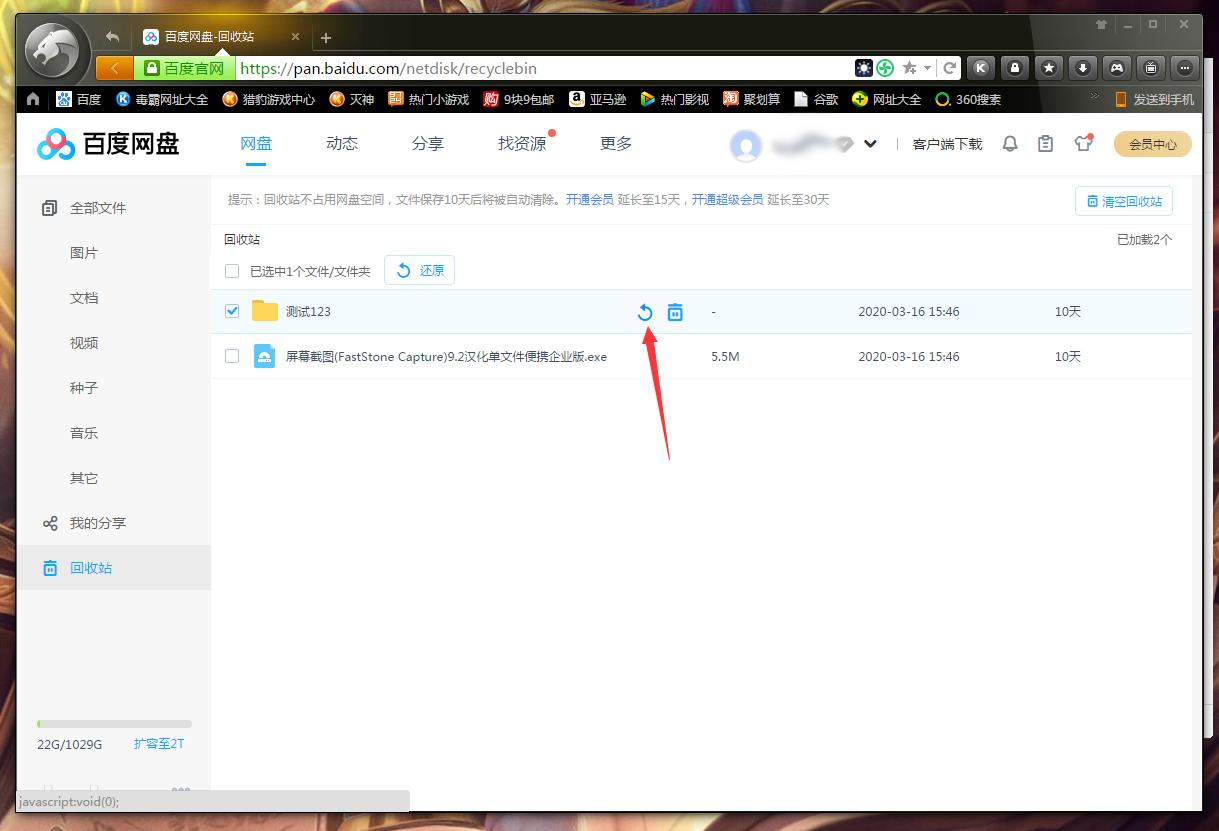Screen dimensions: 1219x831
Task: Open the 找资源 menu item
Action: (520, 143)
